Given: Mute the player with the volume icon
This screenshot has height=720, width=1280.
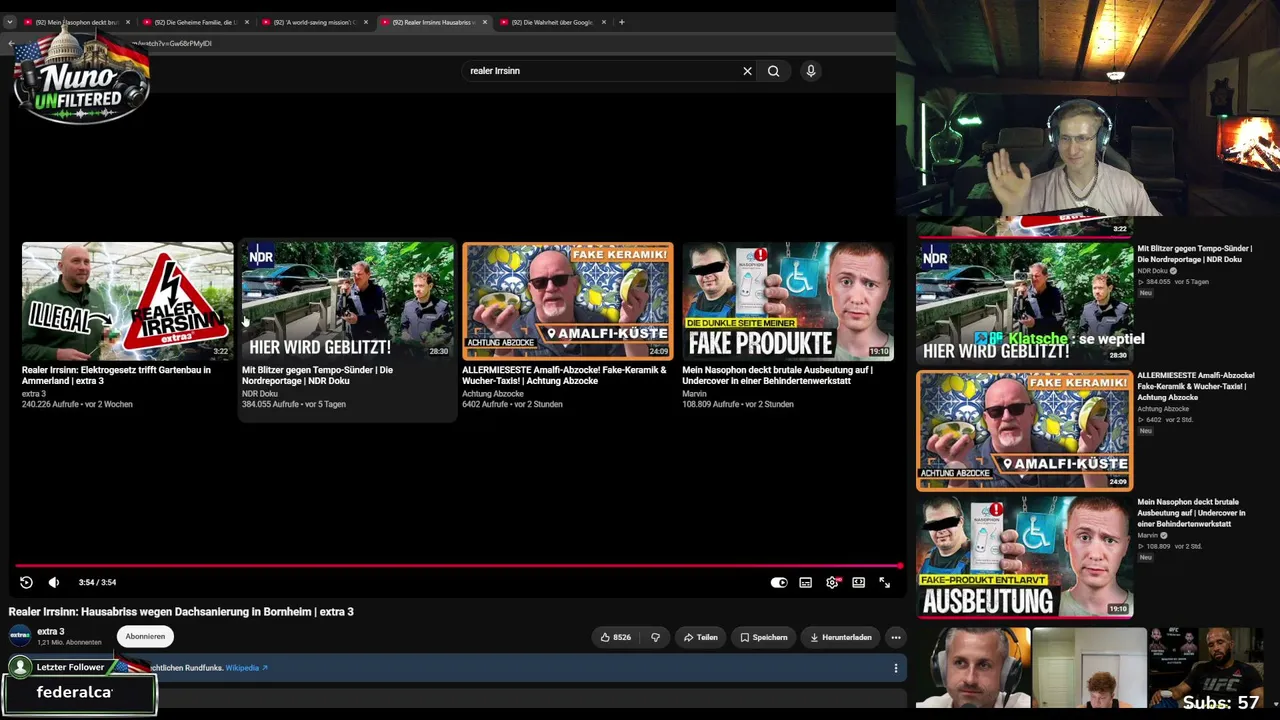Looking at the screenshot, I should 54,582.
